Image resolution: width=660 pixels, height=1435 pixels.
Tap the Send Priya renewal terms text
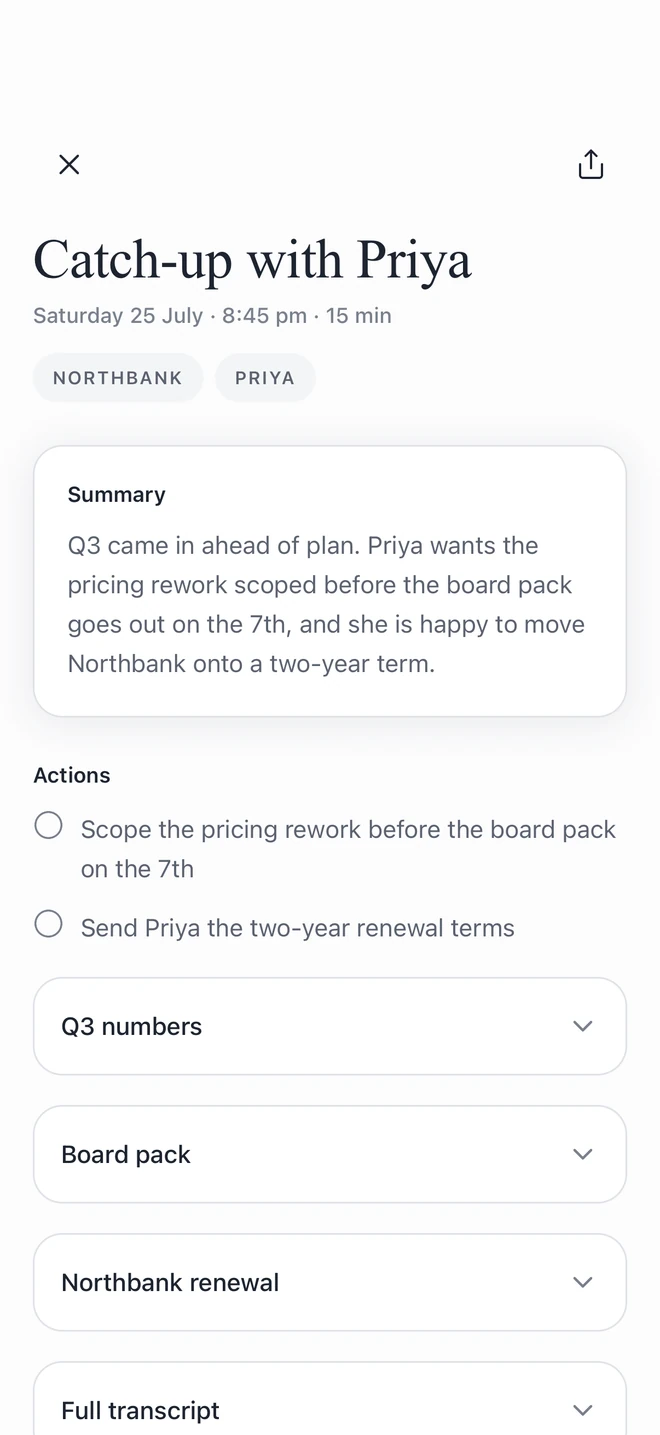[298, 928]
